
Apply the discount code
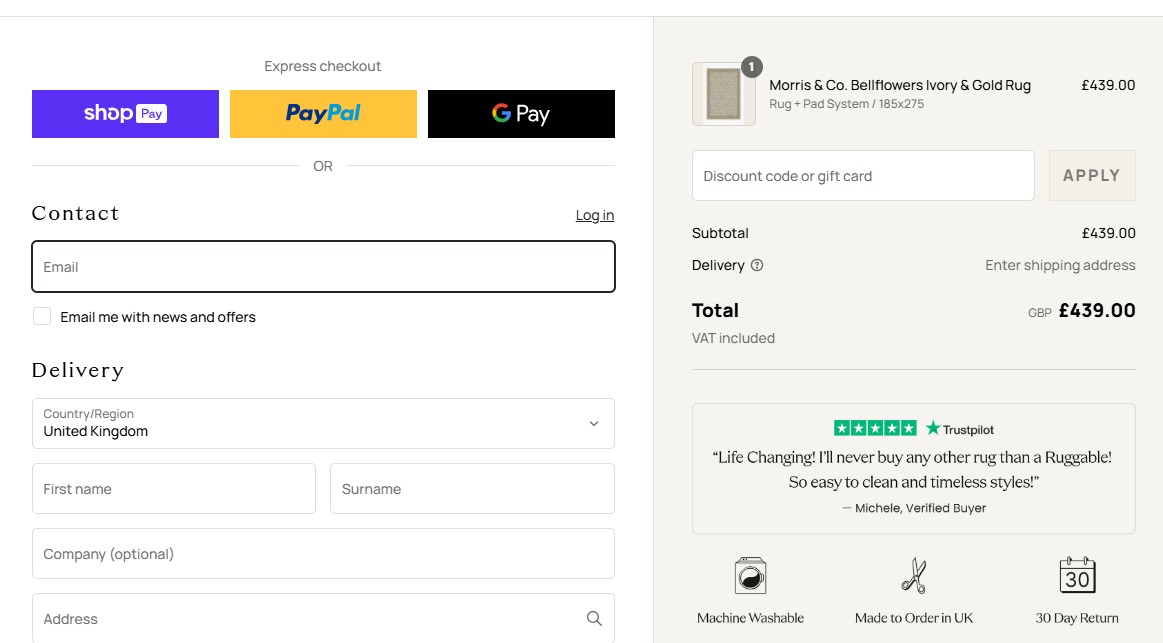tap(1091, 175)
